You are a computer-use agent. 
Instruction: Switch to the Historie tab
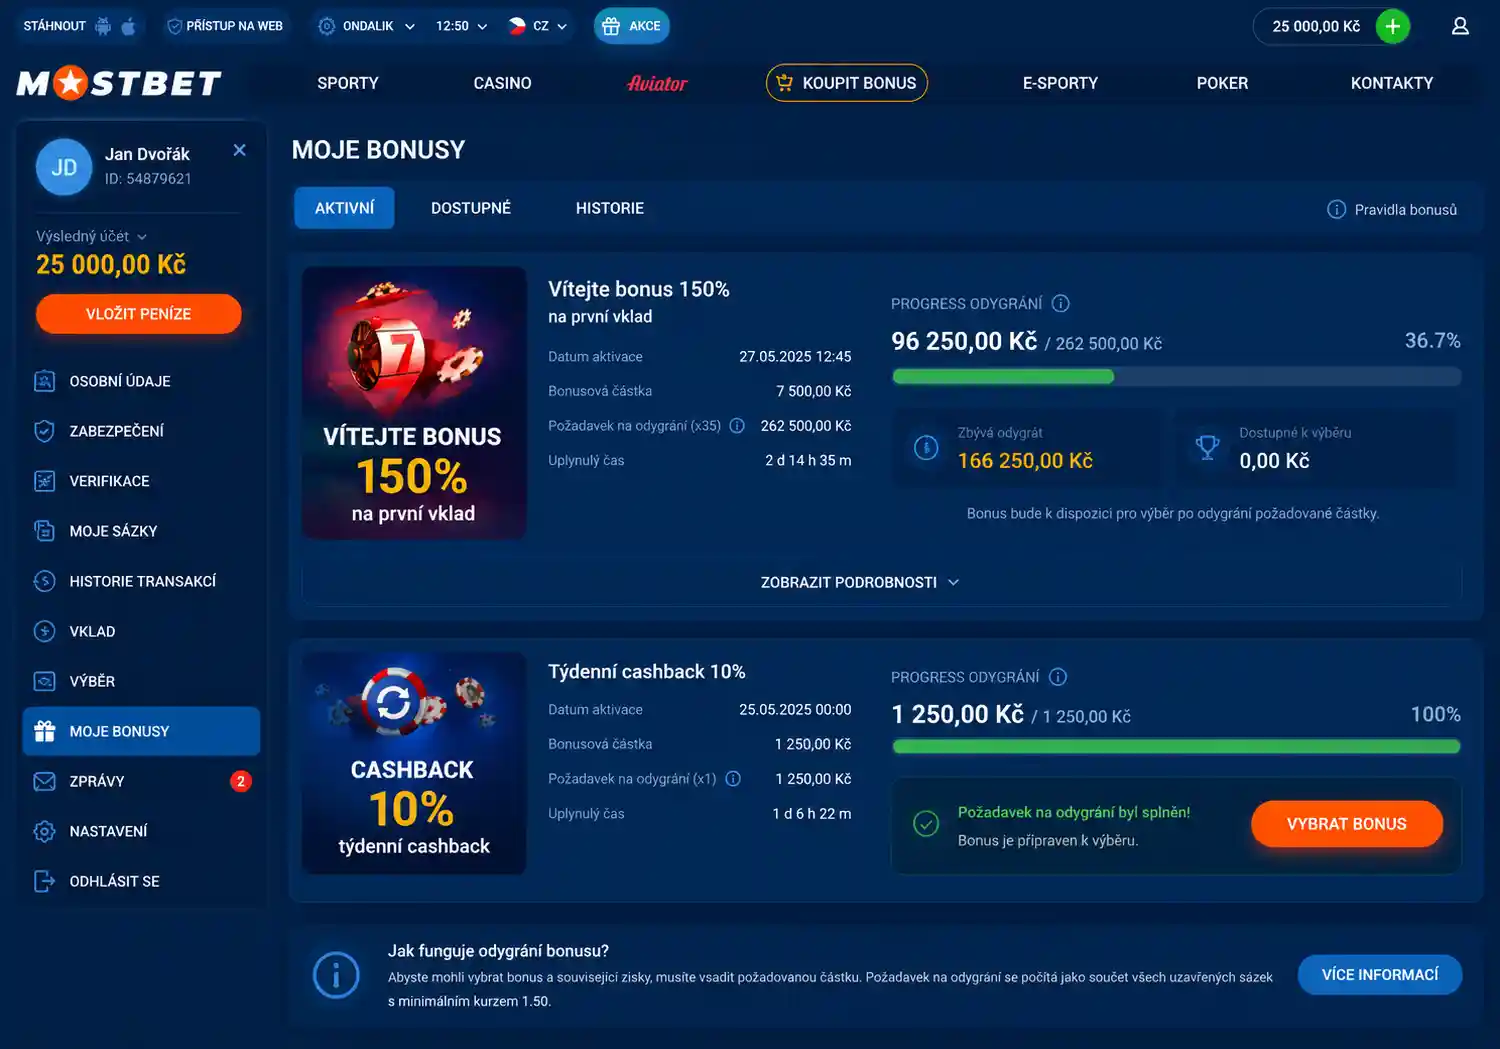pyautogui.click(x=610, y=208)
